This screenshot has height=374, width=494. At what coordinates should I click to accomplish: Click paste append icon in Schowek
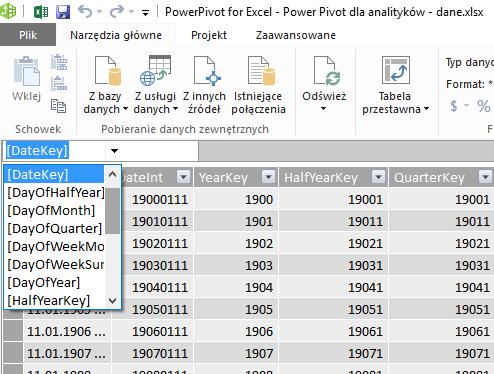(59, 62)
